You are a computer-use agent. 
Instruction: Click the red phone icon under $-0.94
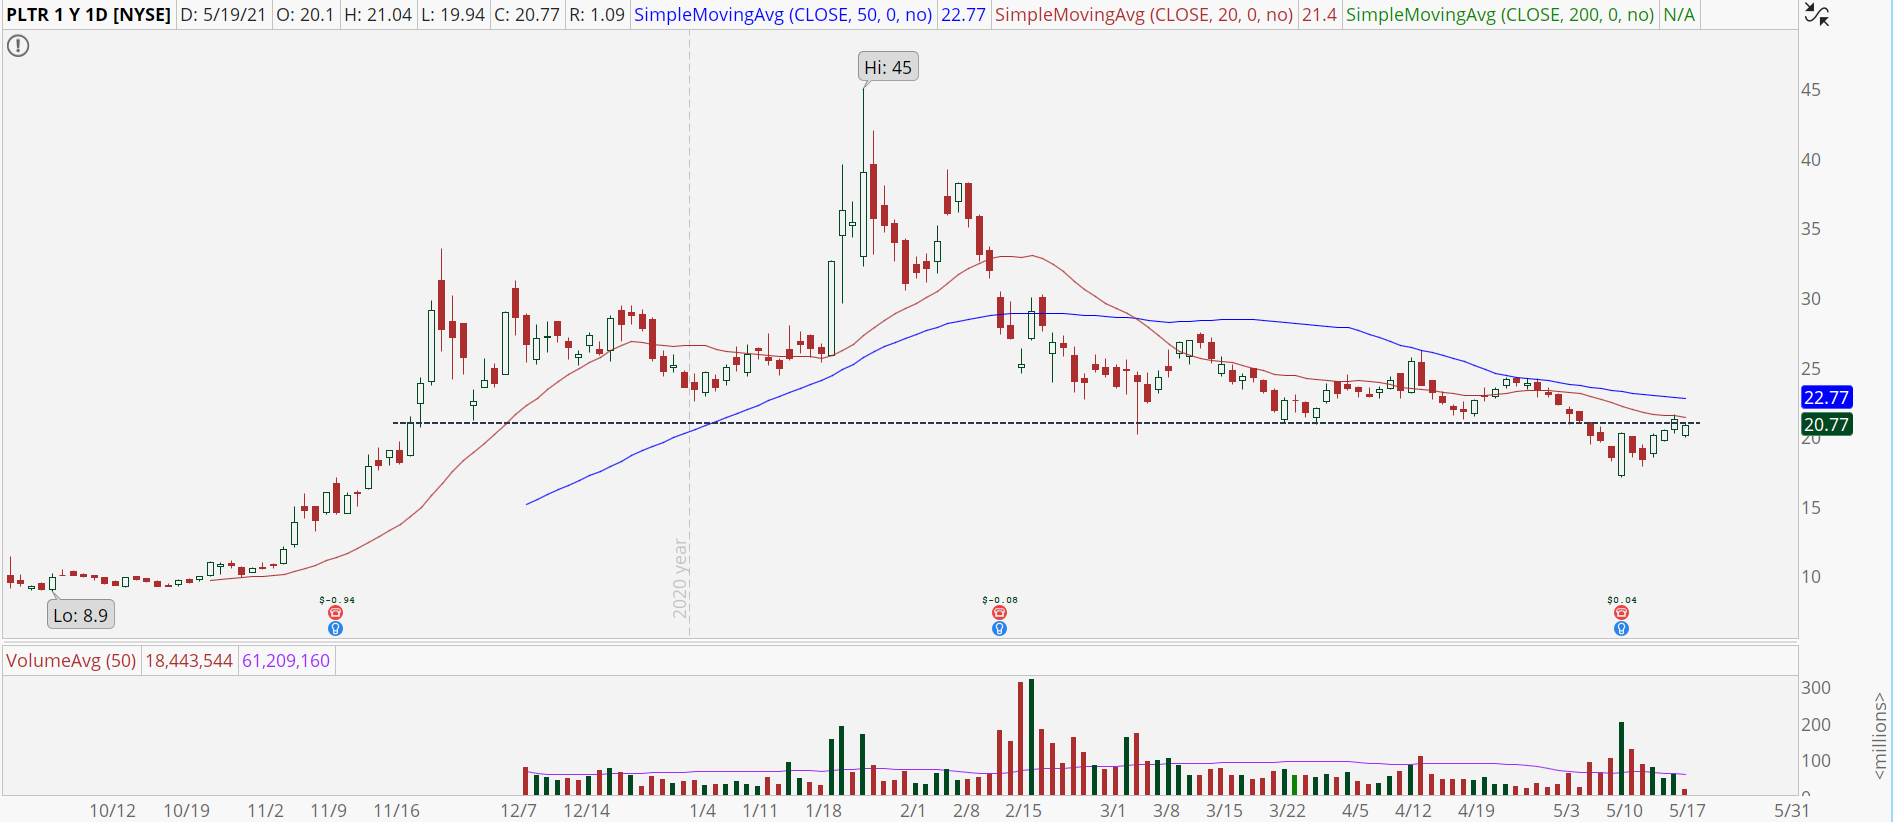[336, 613]
